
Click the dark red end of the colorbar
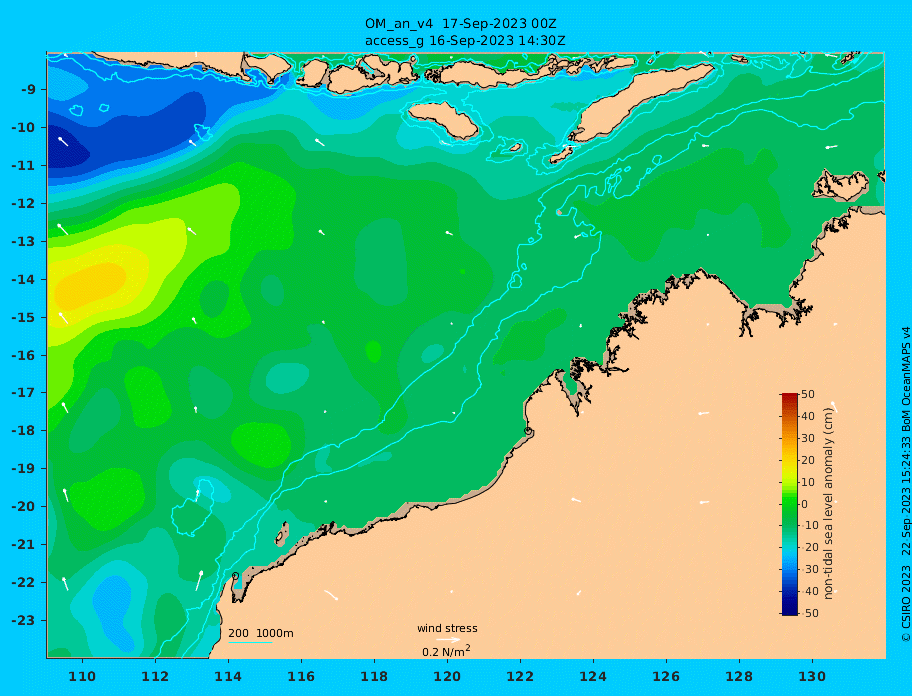click(790, 397)
